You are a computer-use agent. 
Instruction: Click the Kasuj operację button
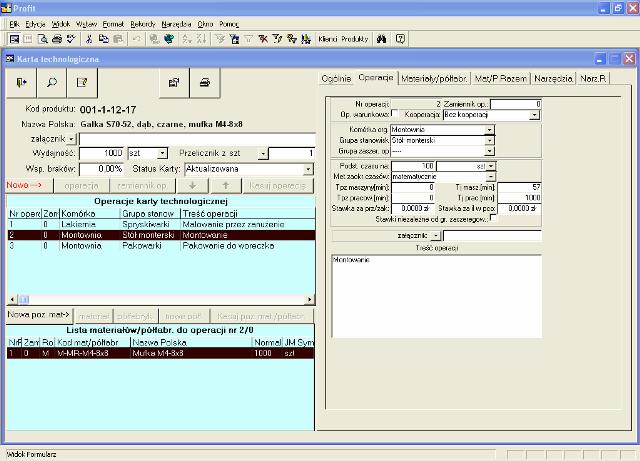278,186
